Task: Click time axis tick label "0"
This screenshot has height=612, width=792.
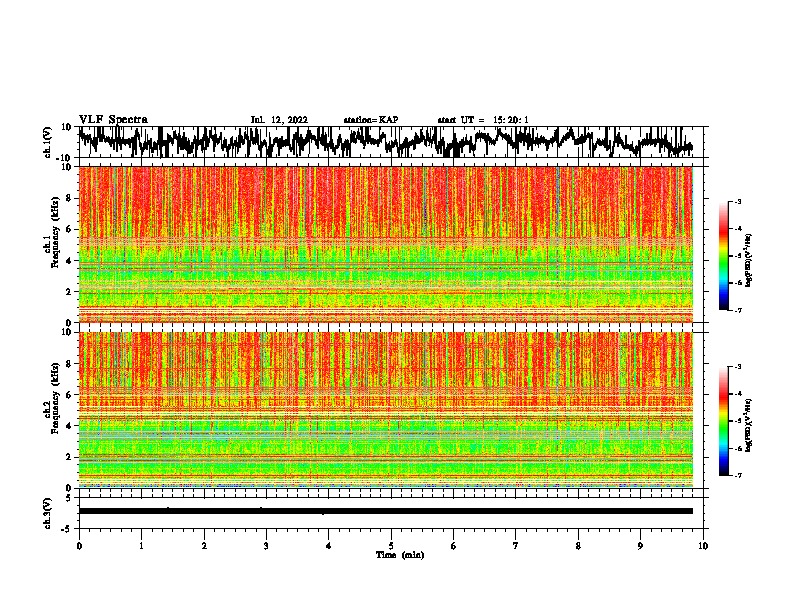Action: (x=79, y=546)
